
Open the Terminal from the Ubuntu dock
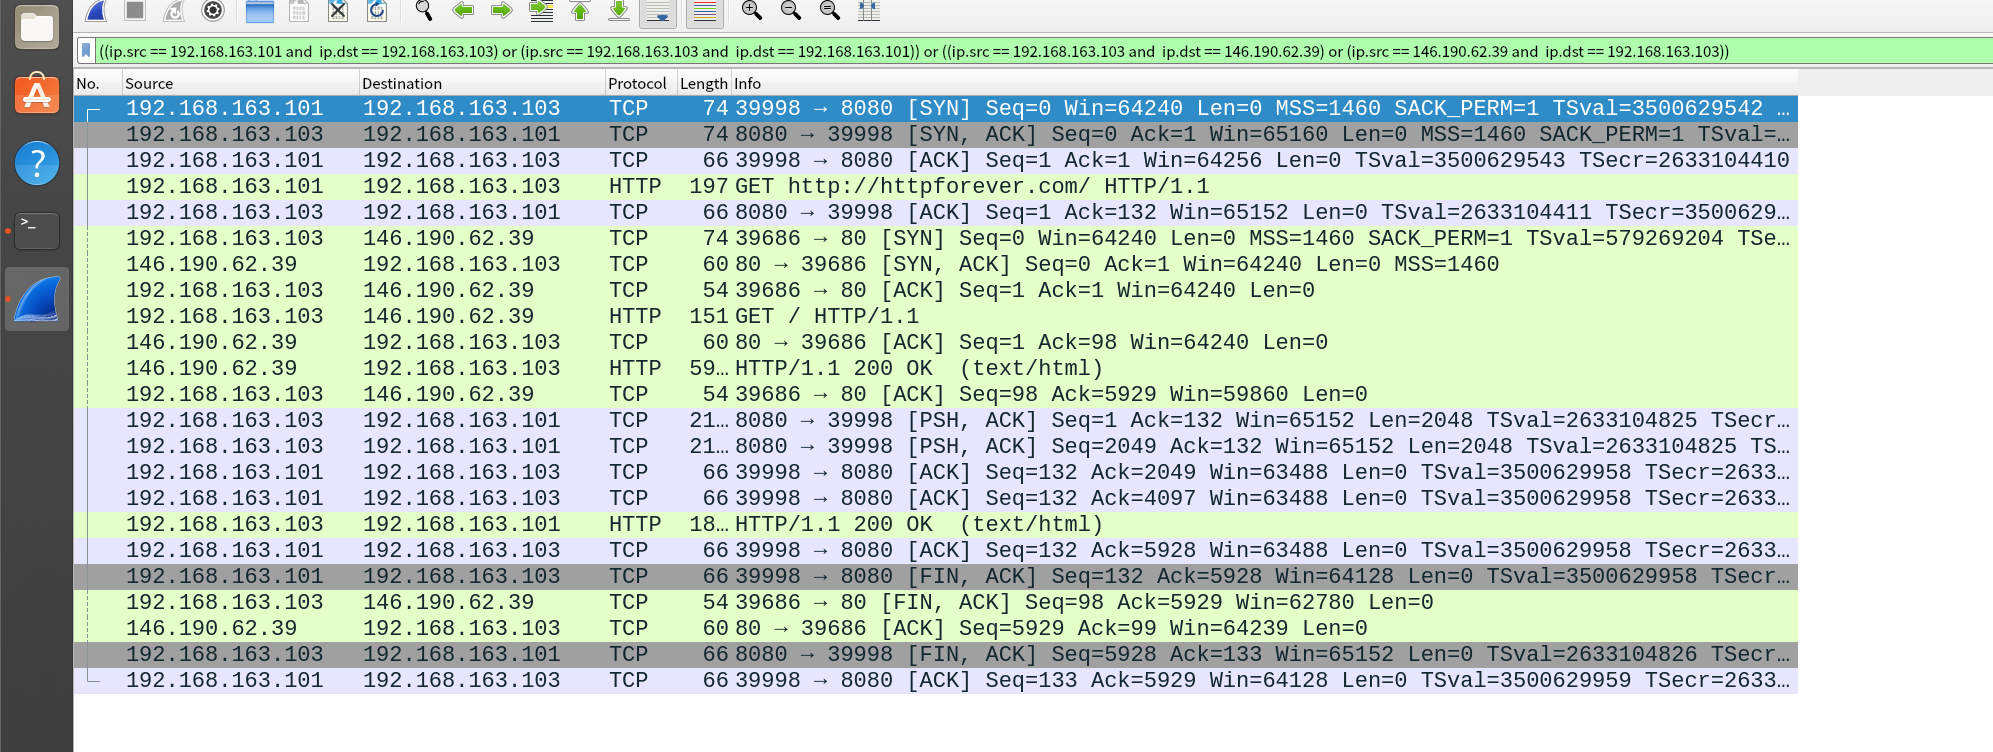37,230
